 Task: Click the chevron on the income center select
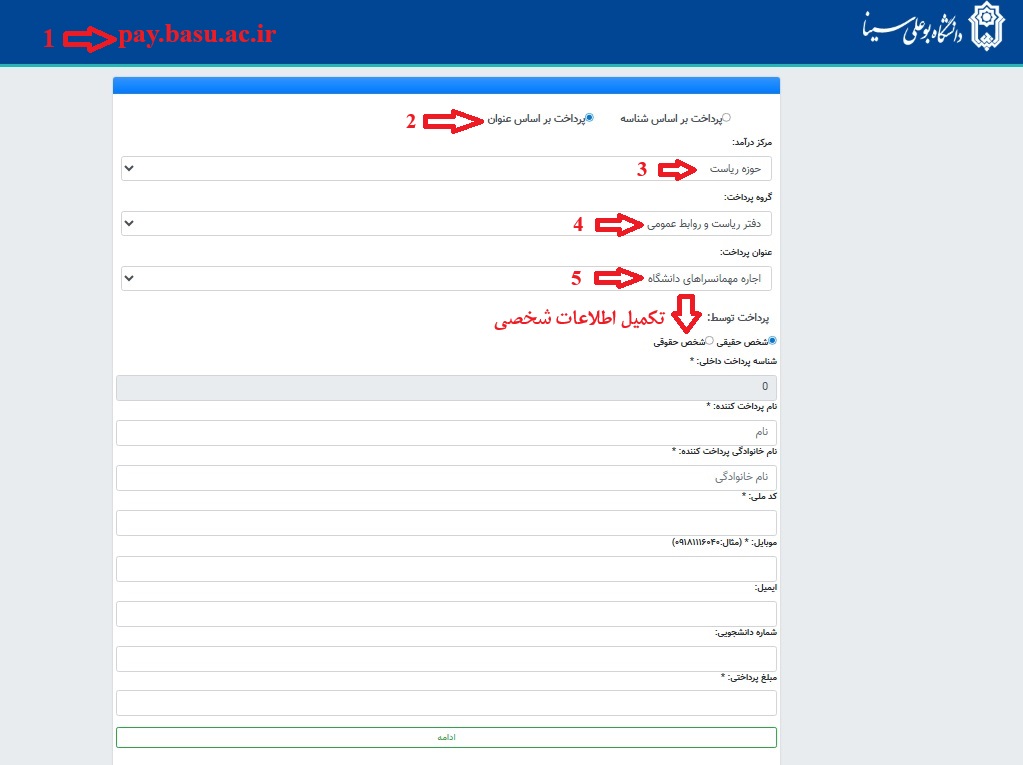(128, 169)
